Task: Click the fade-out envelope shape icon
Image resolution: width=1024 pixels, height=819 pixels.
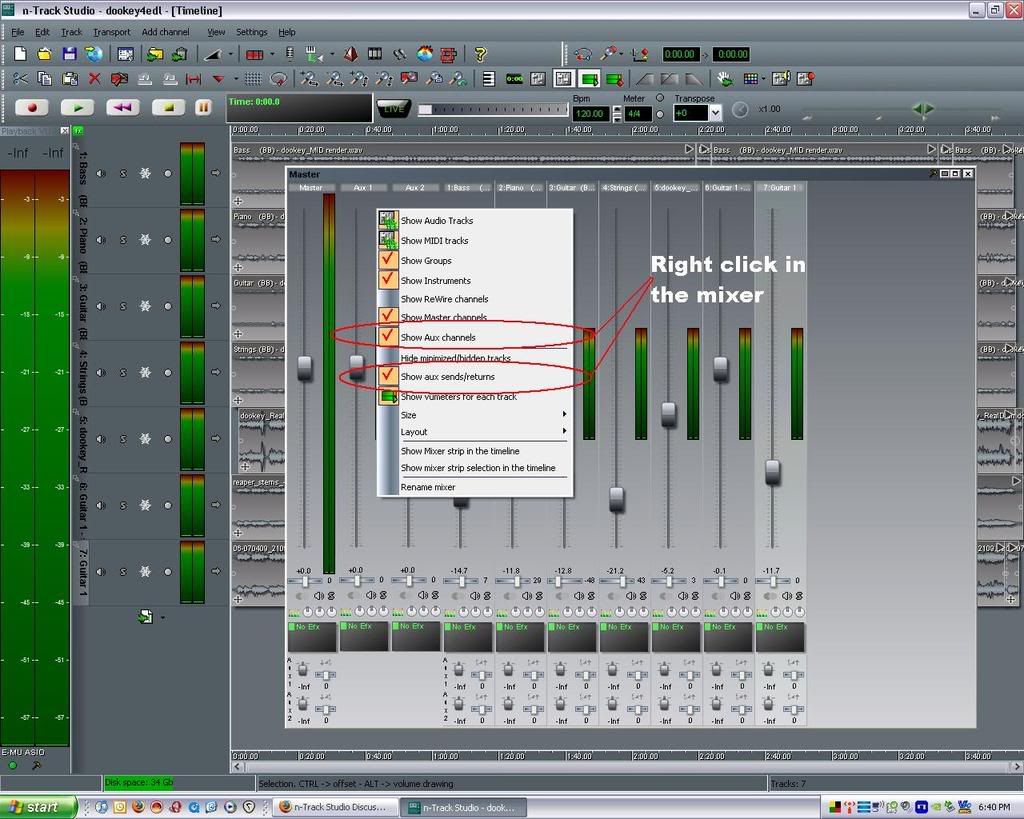Action: tap(694, 79)
